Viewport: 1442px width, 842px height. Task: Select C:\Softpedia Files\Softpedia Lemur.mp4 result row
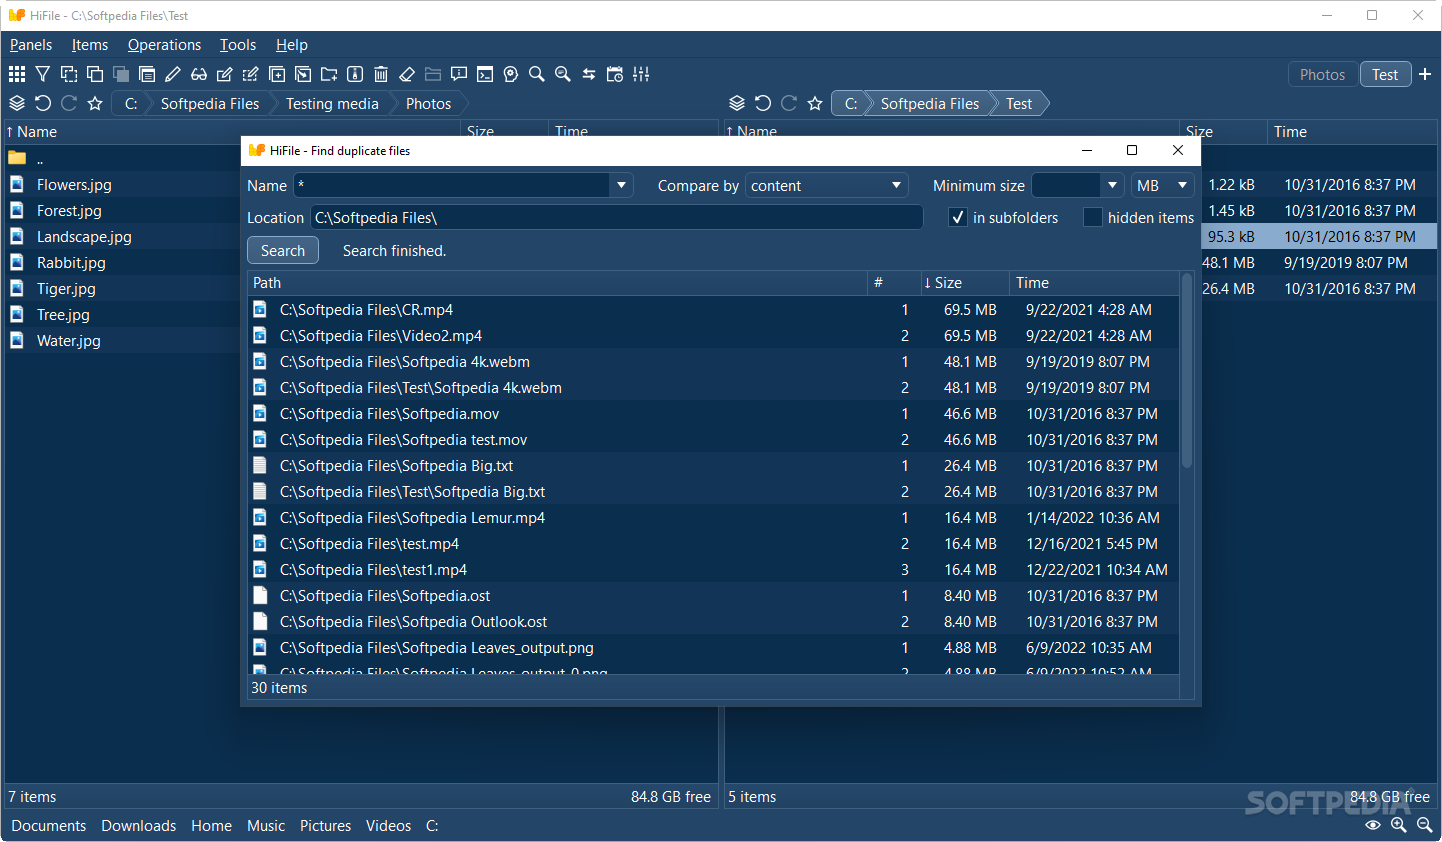click(714, 518)
